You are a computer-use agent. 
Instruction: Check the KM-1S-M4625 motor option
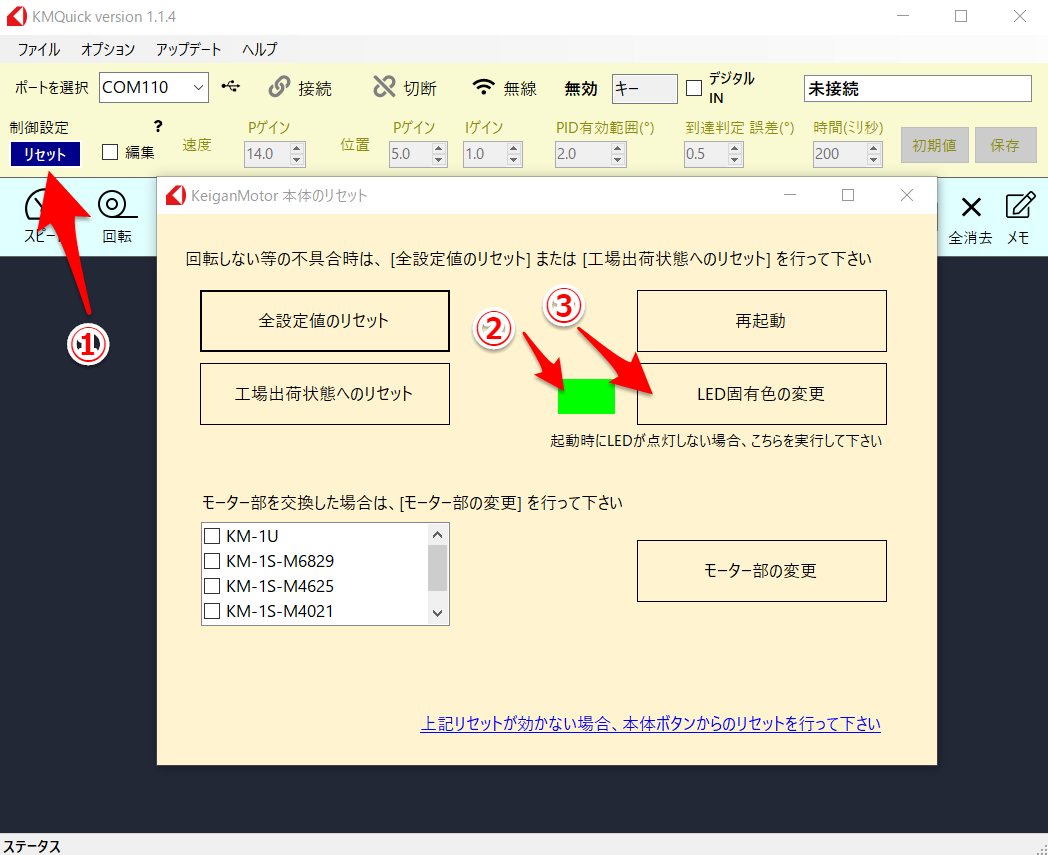click(212, 586)
